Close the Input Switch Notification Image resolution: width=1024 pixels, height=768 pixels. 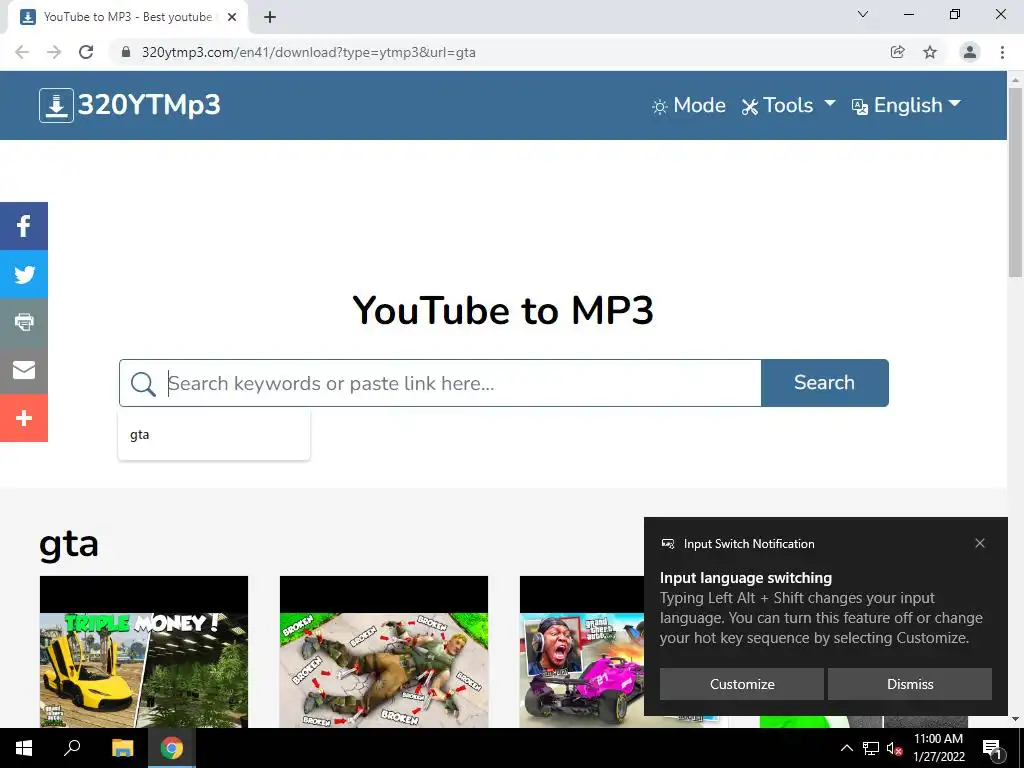coord(980,543)
